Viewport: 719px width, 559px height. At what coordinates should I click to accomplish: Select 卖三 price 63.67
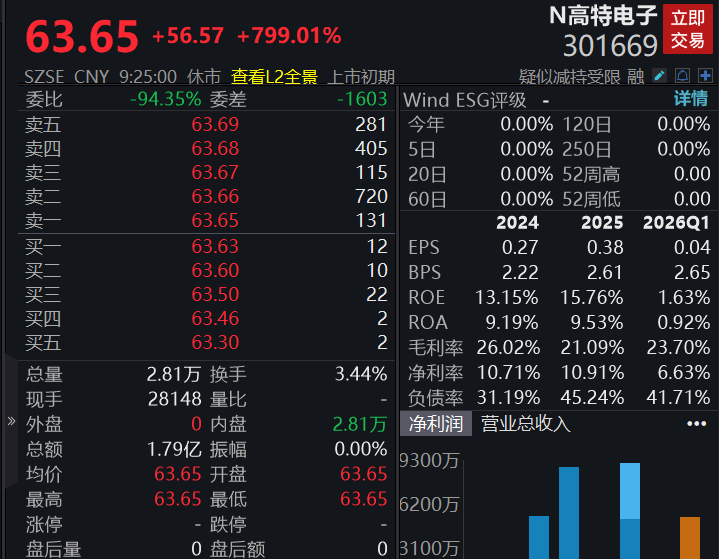pyautogui.click(x=215, y=172)
